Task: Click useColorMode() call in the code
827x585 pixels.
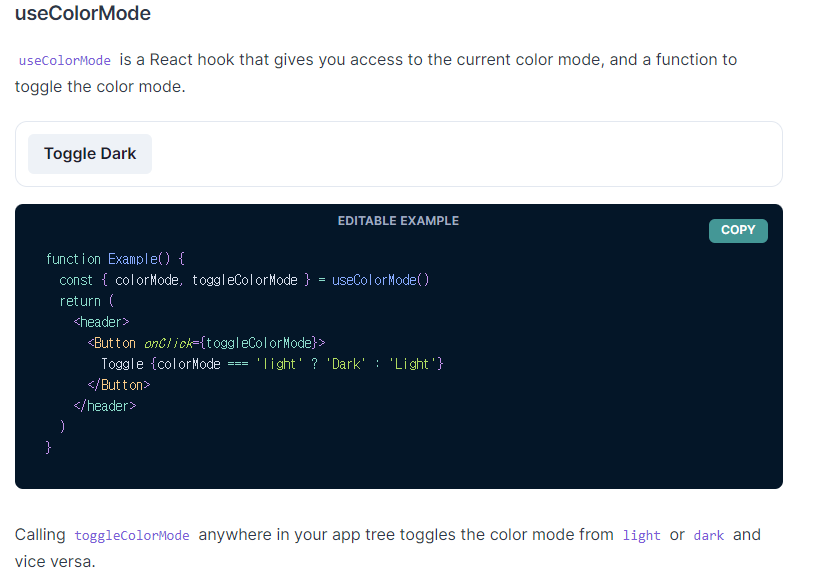Action: [x=380, y=280]
